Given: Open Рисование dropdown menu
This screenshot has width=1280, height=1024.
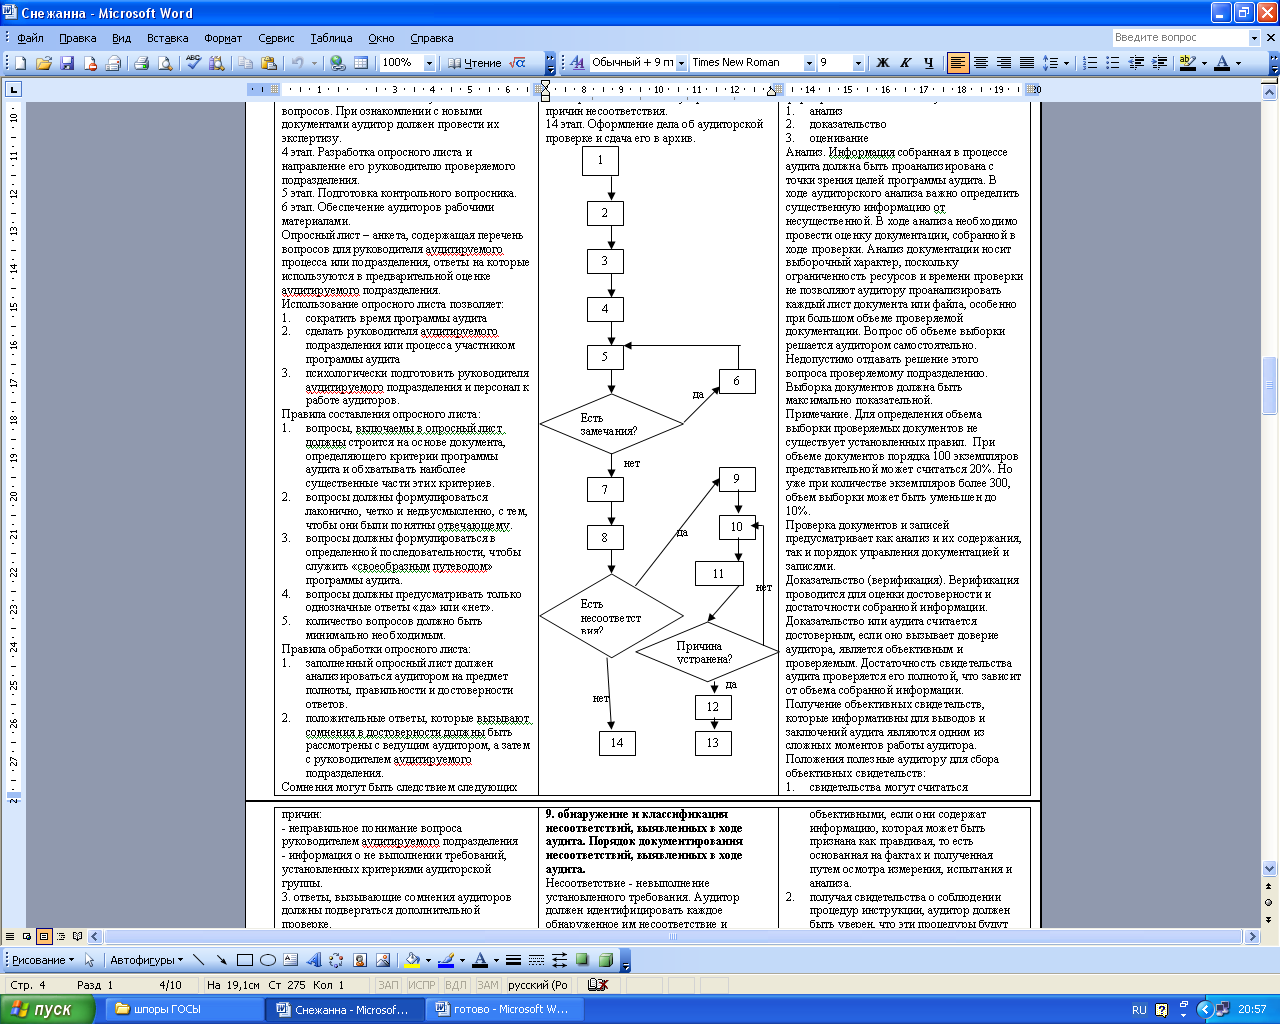Looking at the screenshot, I should point(42,960).
